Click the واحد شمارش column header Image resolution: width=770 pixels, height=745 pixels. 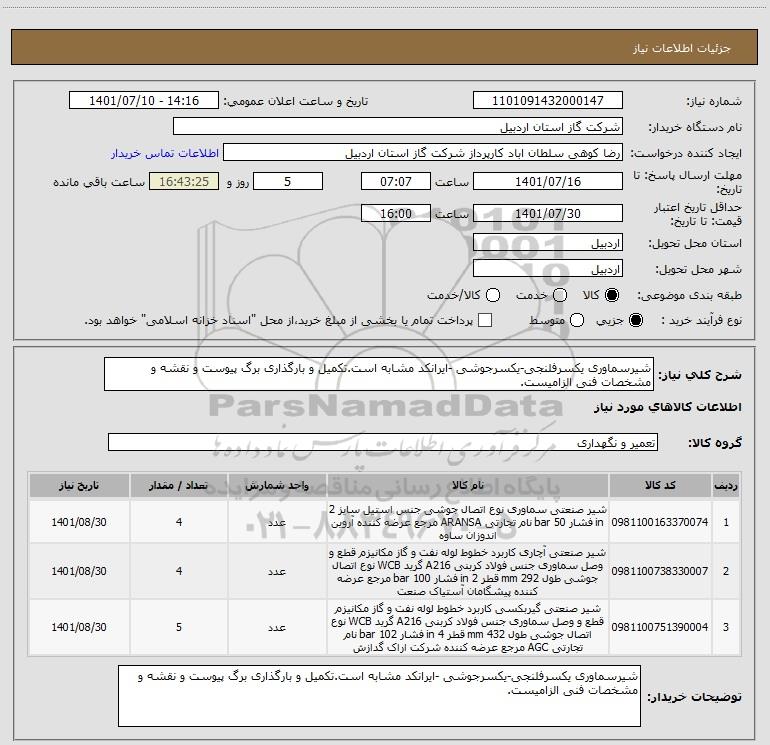point(277,486)
